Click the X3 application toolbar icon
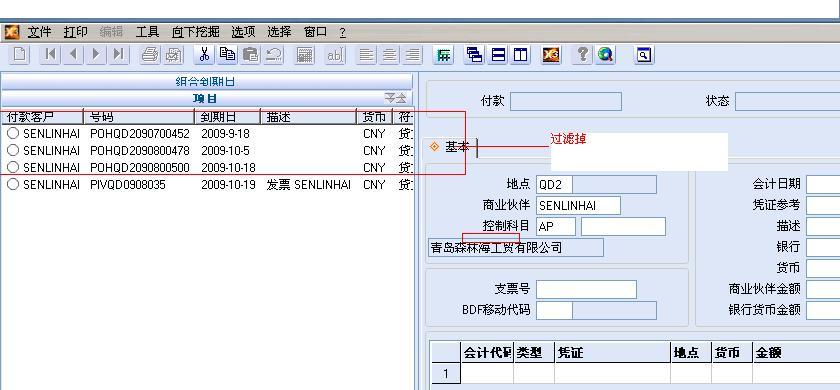 coord(551,55)
